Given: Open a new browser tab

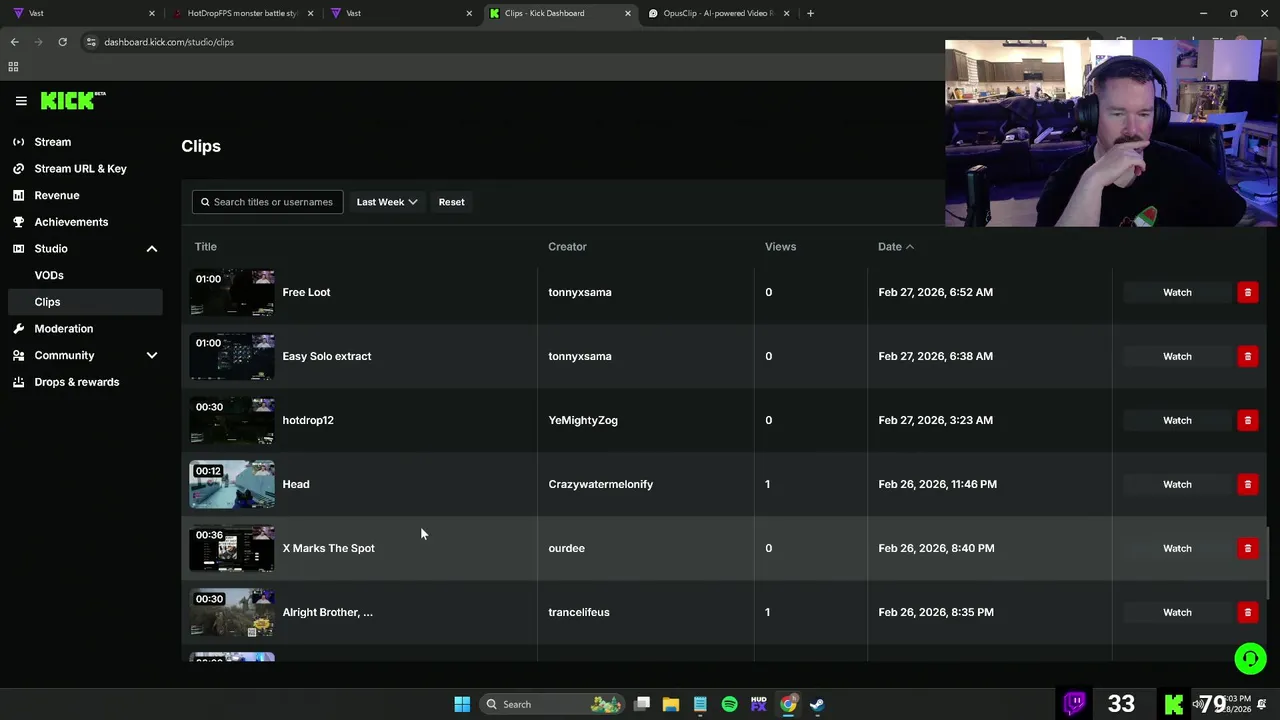Looking at the screenshot, I should click(x=810, y=13).
